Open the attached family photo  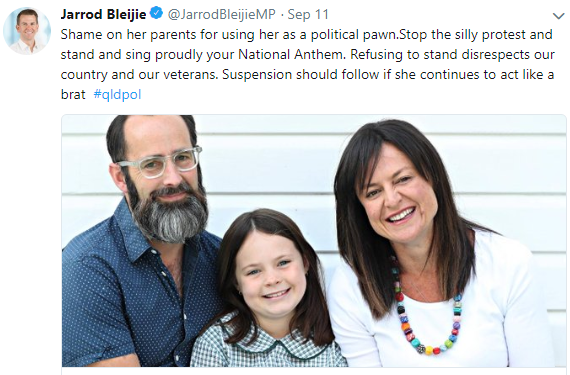[313, 241]
